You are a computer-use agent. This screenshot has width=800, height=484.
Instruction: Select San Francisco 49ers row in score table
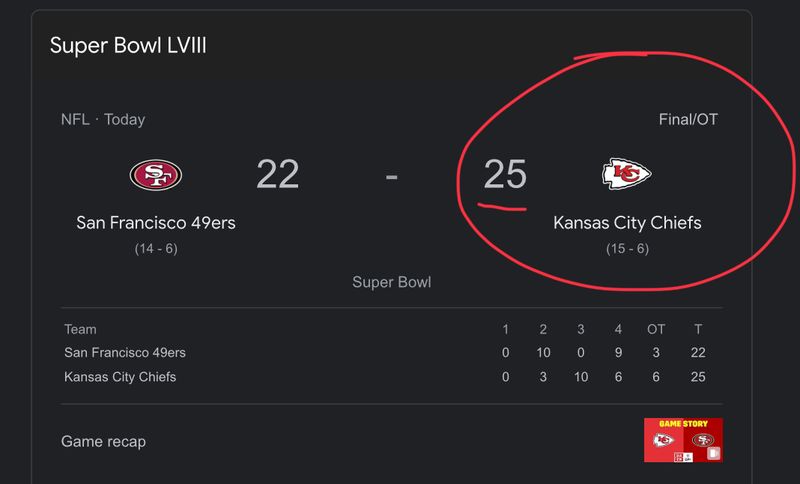[125, 353]
